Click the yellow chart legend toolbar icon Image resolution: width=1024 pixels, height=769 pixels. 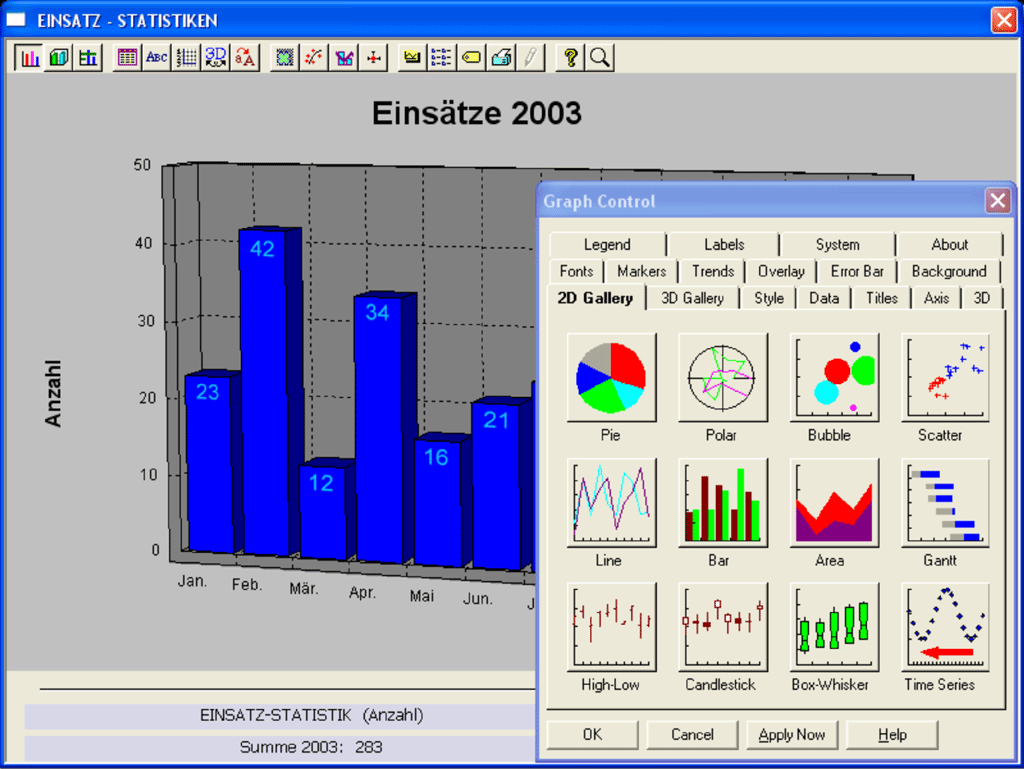tap(412, 57)
